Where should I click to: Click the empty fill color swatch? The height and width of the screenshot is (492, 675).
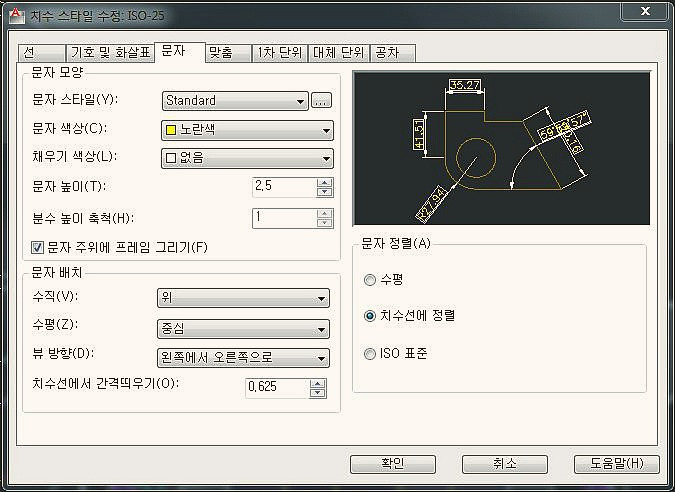coord(171,158)
